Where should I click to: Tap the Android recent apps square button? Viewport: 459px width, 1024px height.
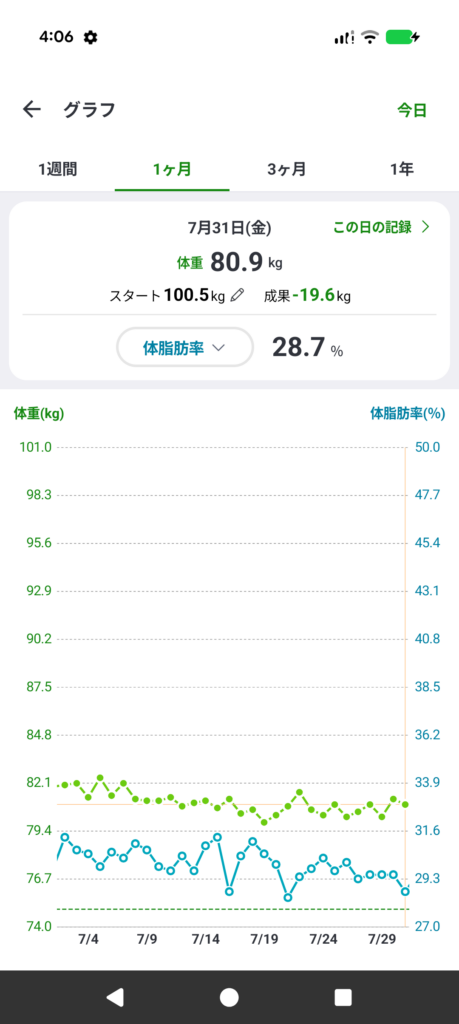click(x=343, y=997)
